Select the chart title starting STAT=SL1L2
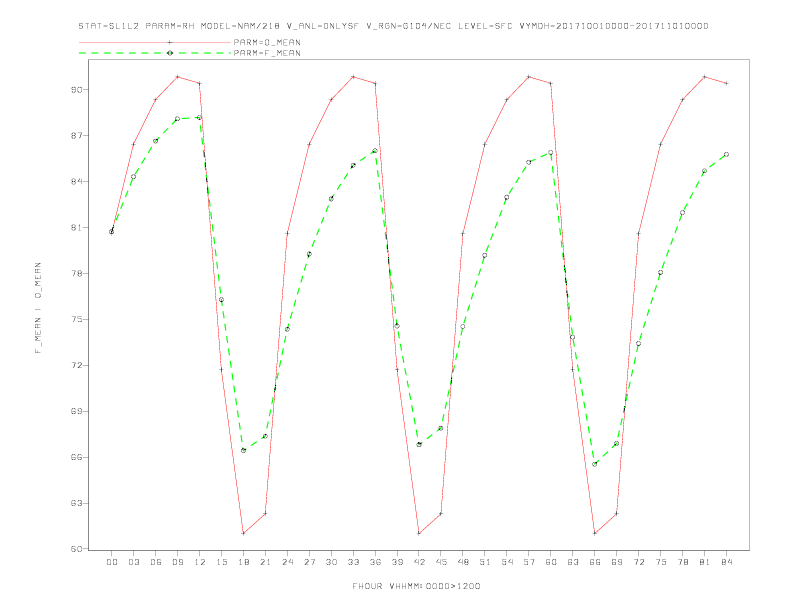The image size is (792, 612). [x=393, y=26]
